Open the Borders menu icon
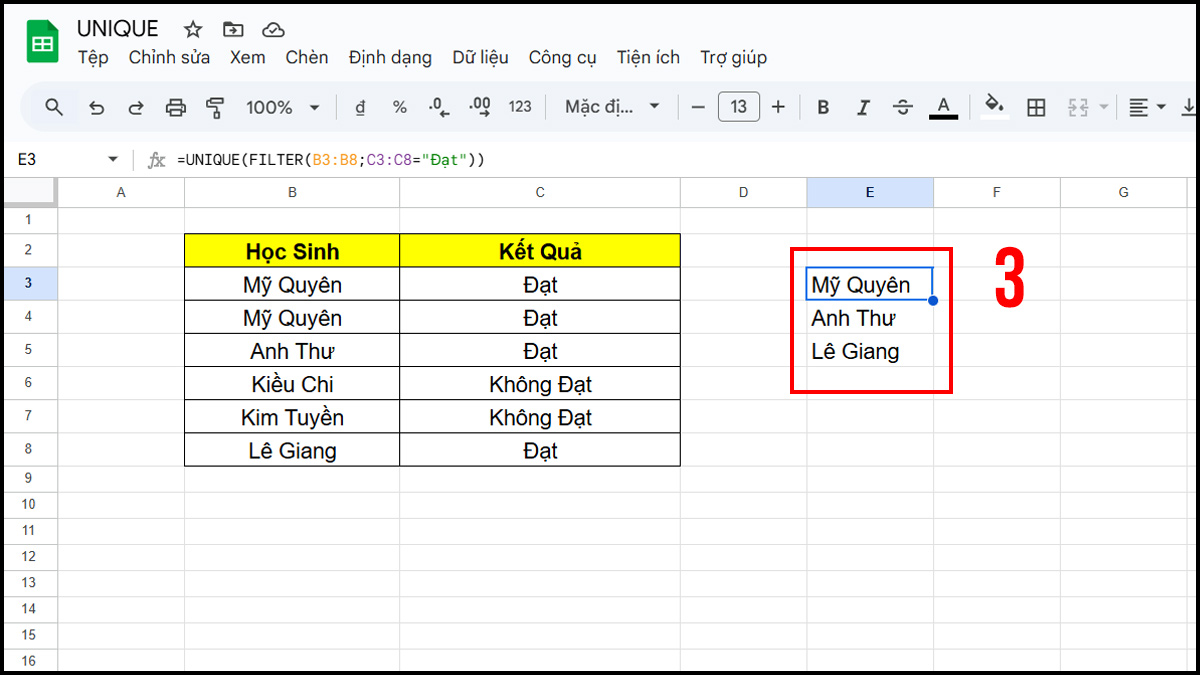 (x=1037, y=106)
